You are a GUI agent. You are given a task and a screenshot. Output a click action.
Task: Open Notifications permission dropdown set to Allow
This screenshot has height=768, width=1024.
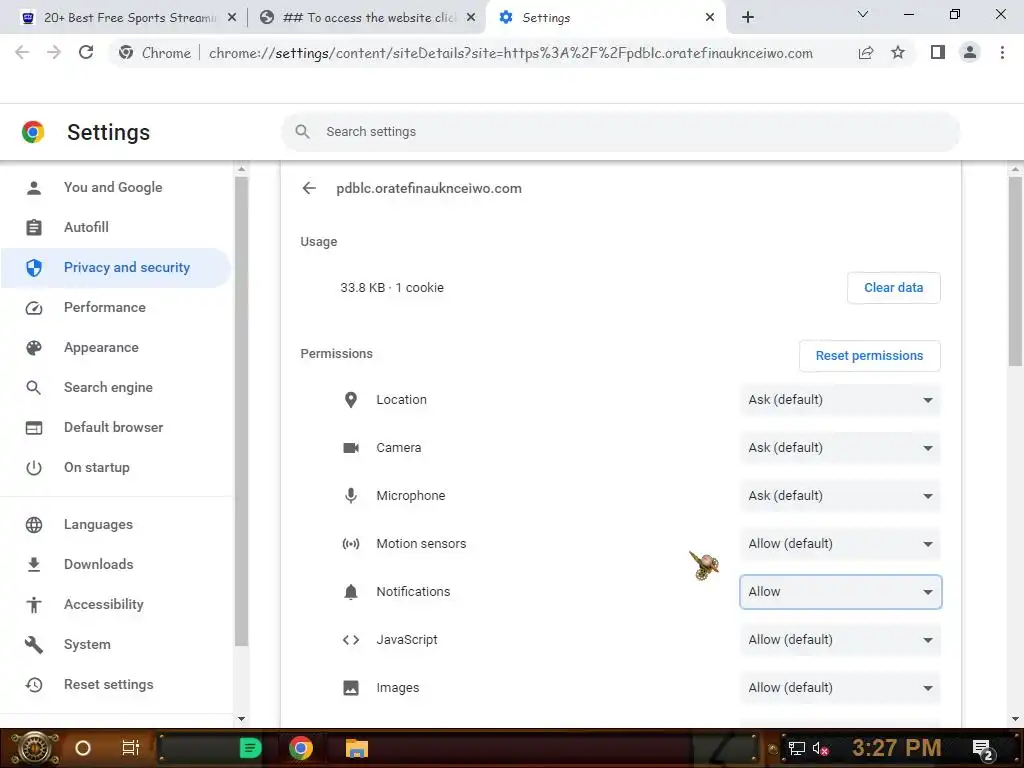point(840,592)
